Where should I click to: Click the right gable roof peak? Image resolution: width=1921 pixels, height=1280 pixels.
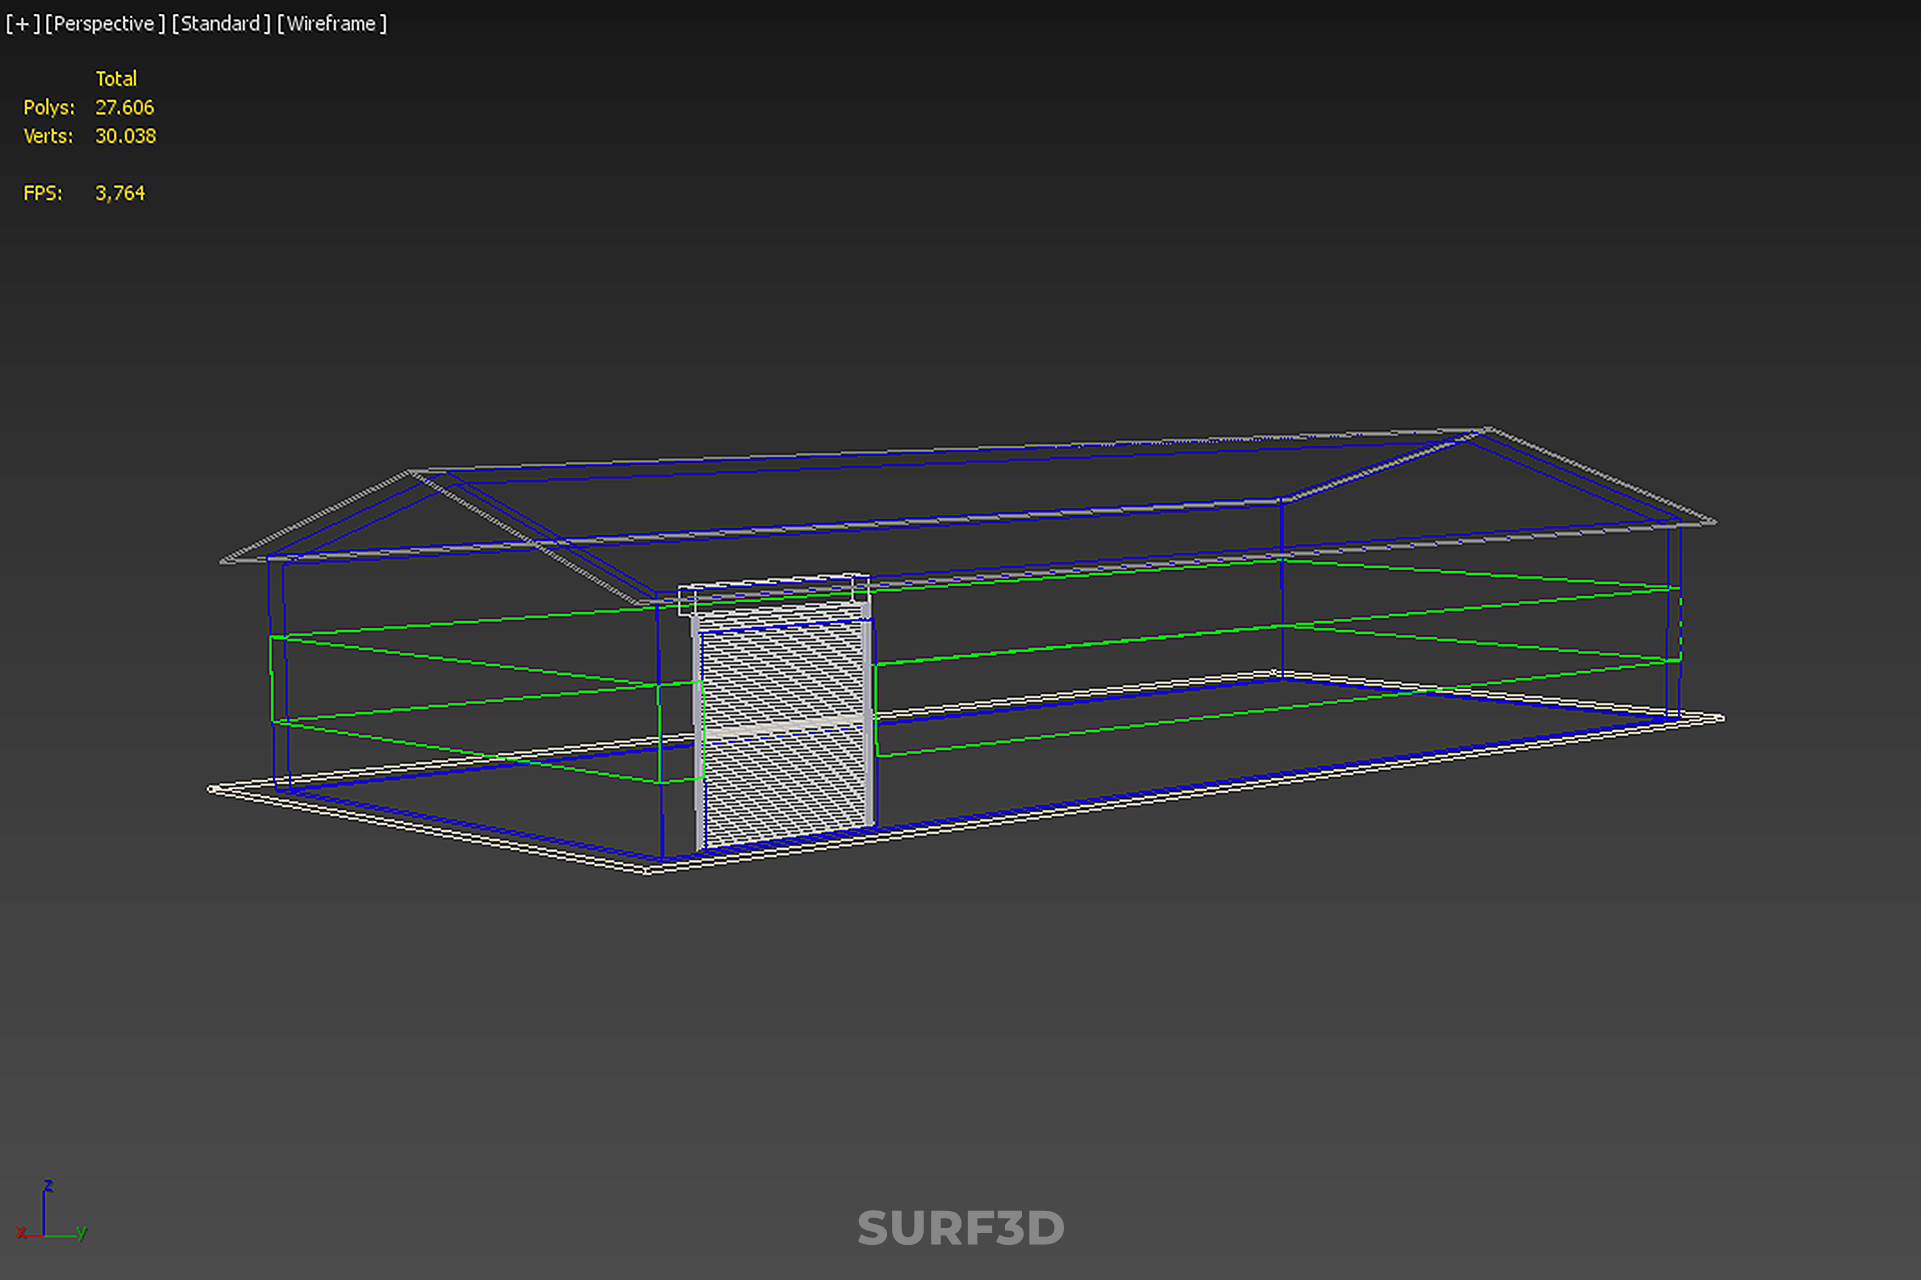[1487, 431]
